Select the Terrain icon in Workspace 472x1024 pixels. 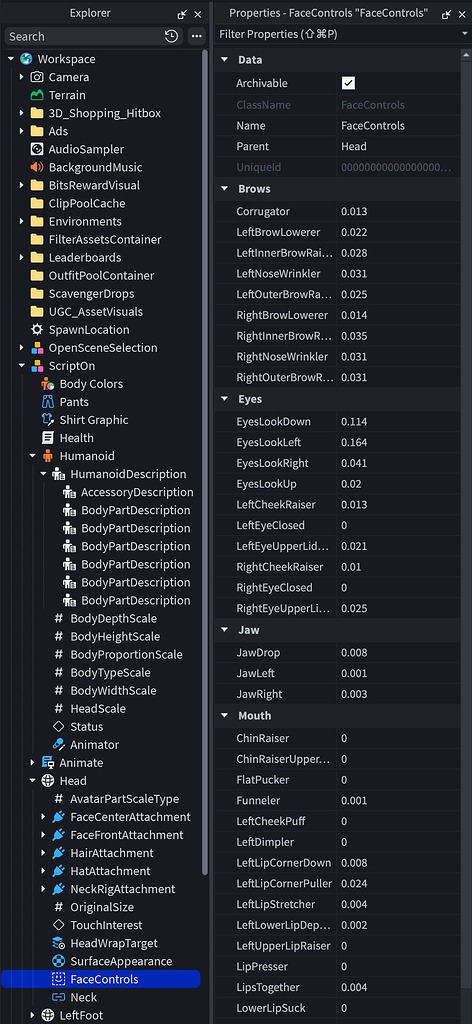tap(37, 95)
